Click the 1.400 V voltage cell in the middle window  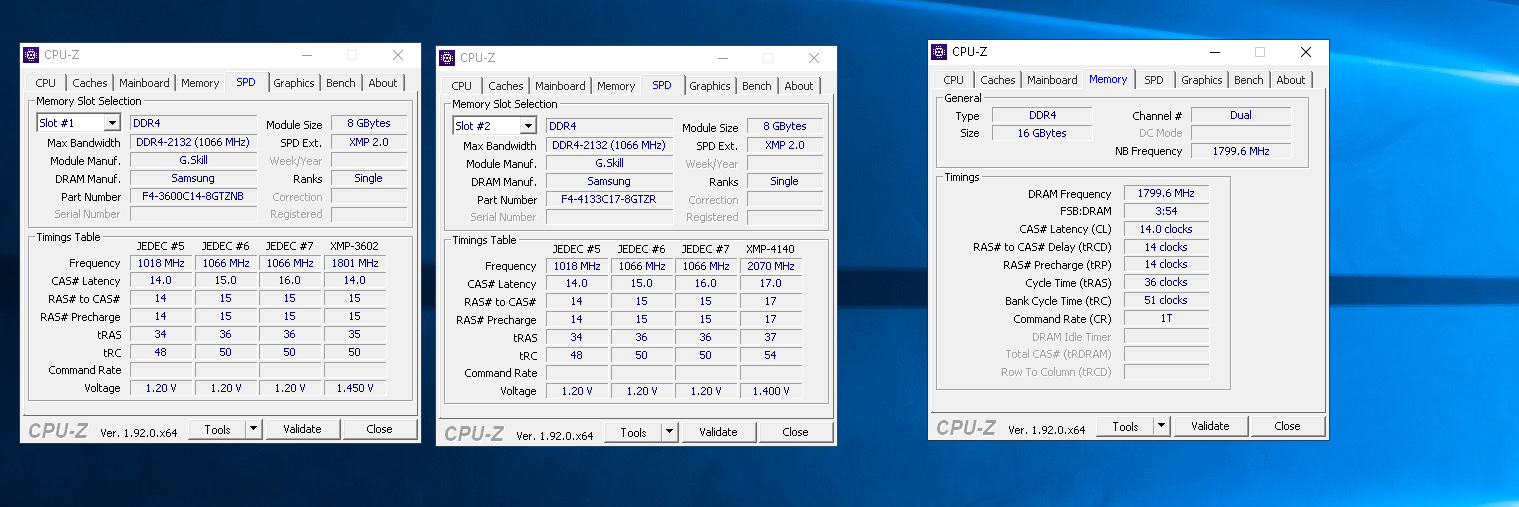(x=770, y=391)
